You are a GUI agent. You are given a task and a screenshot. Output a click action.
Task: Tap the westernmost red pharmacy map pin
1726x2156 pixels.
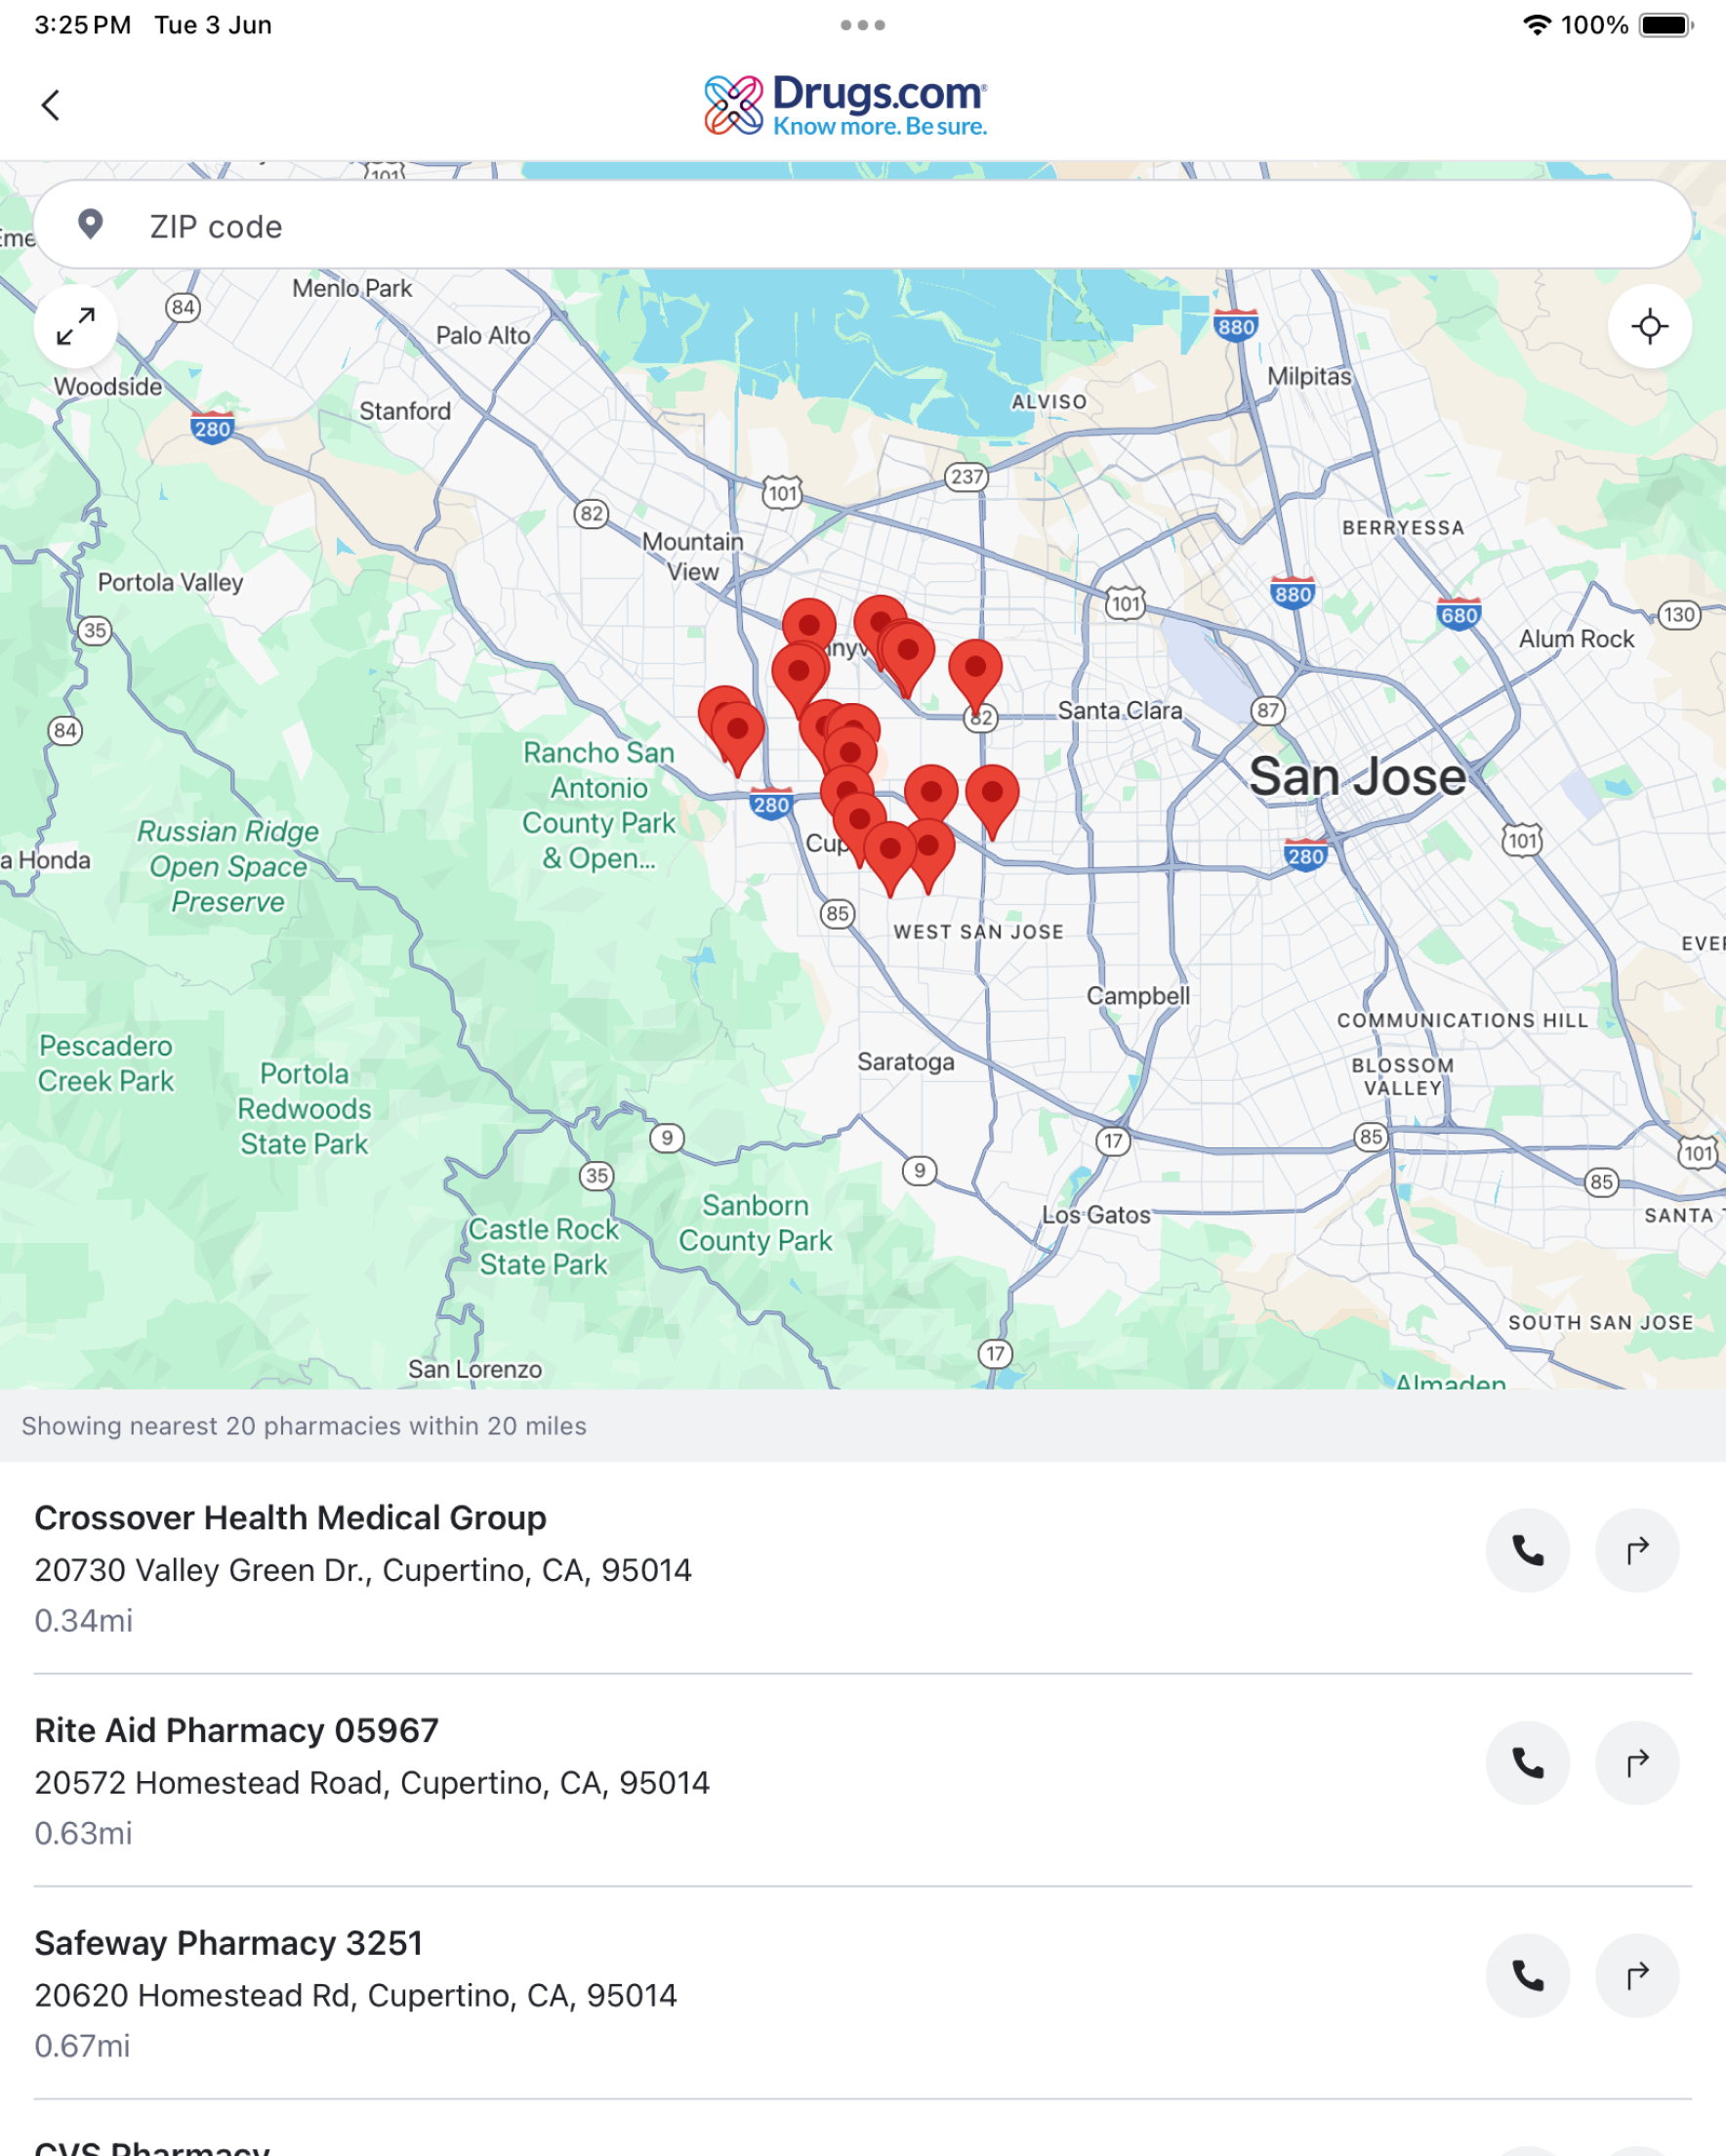pos(723,712)
